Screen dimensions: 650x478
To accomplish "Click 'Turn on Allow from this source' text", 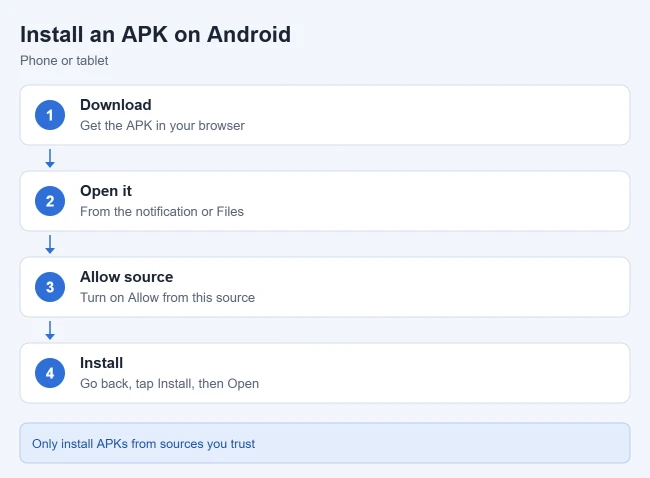I will pos(167,298).
